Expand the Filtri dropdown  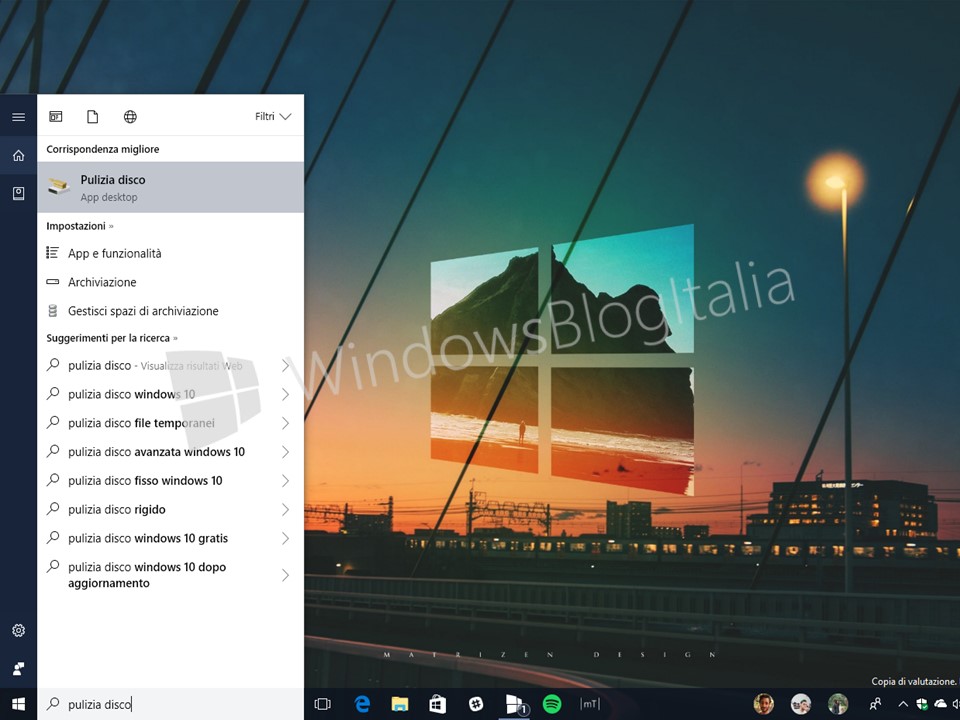point(273,117)
